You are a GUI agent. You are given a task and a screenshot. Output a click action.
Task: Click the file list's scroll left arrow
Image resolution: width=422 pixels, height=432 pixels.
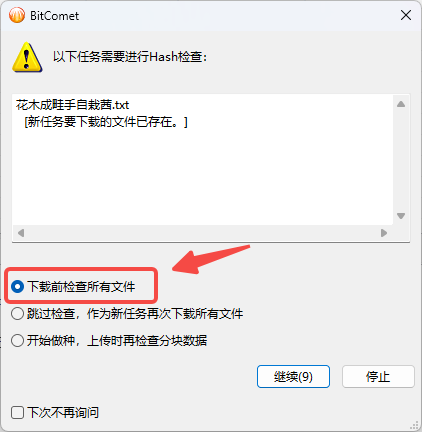pos(21,233)
